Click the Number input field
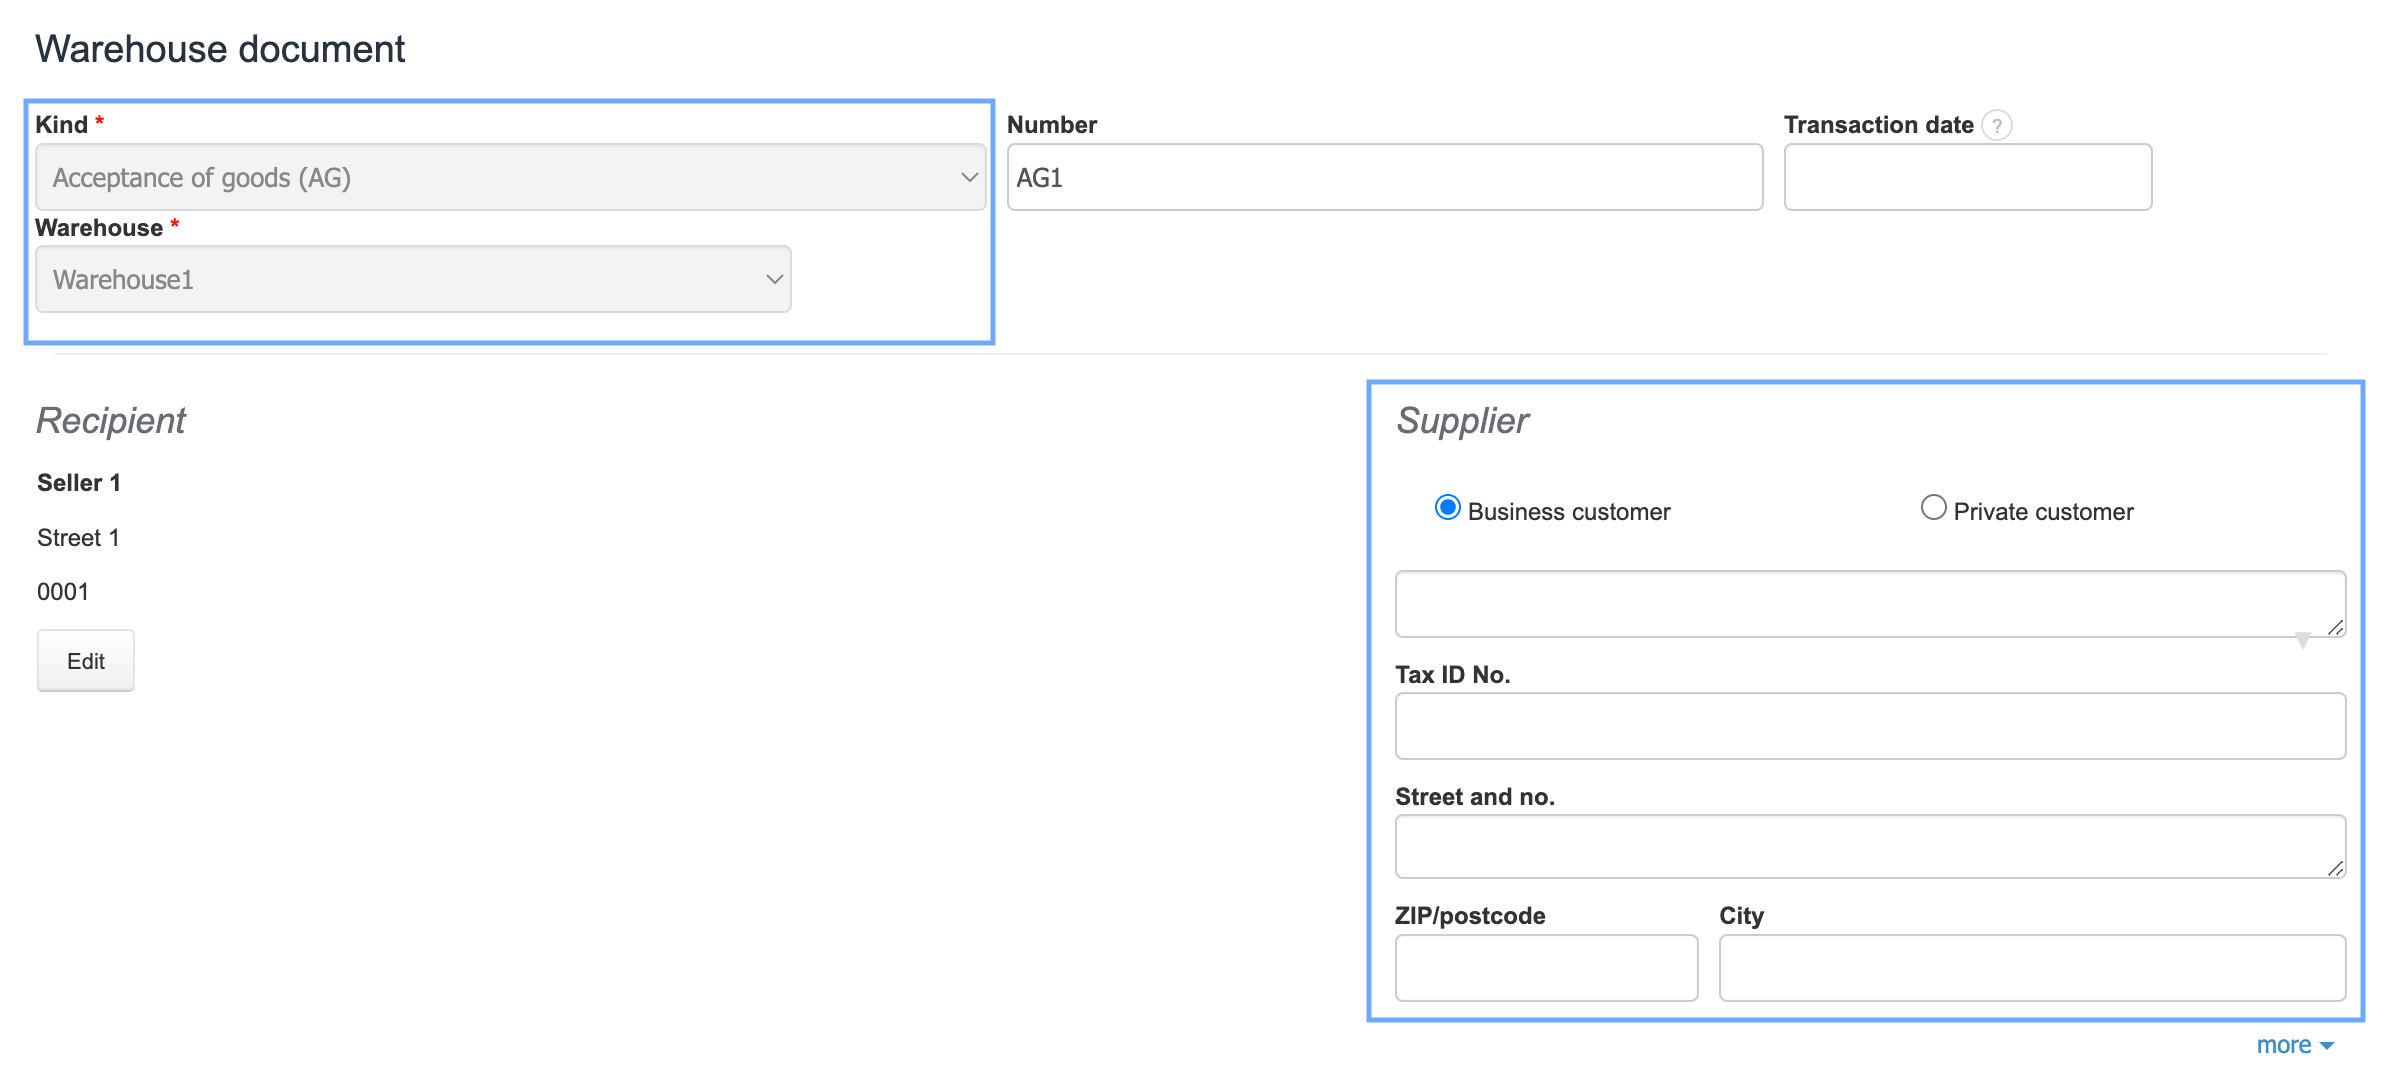 click(1384, 178)
